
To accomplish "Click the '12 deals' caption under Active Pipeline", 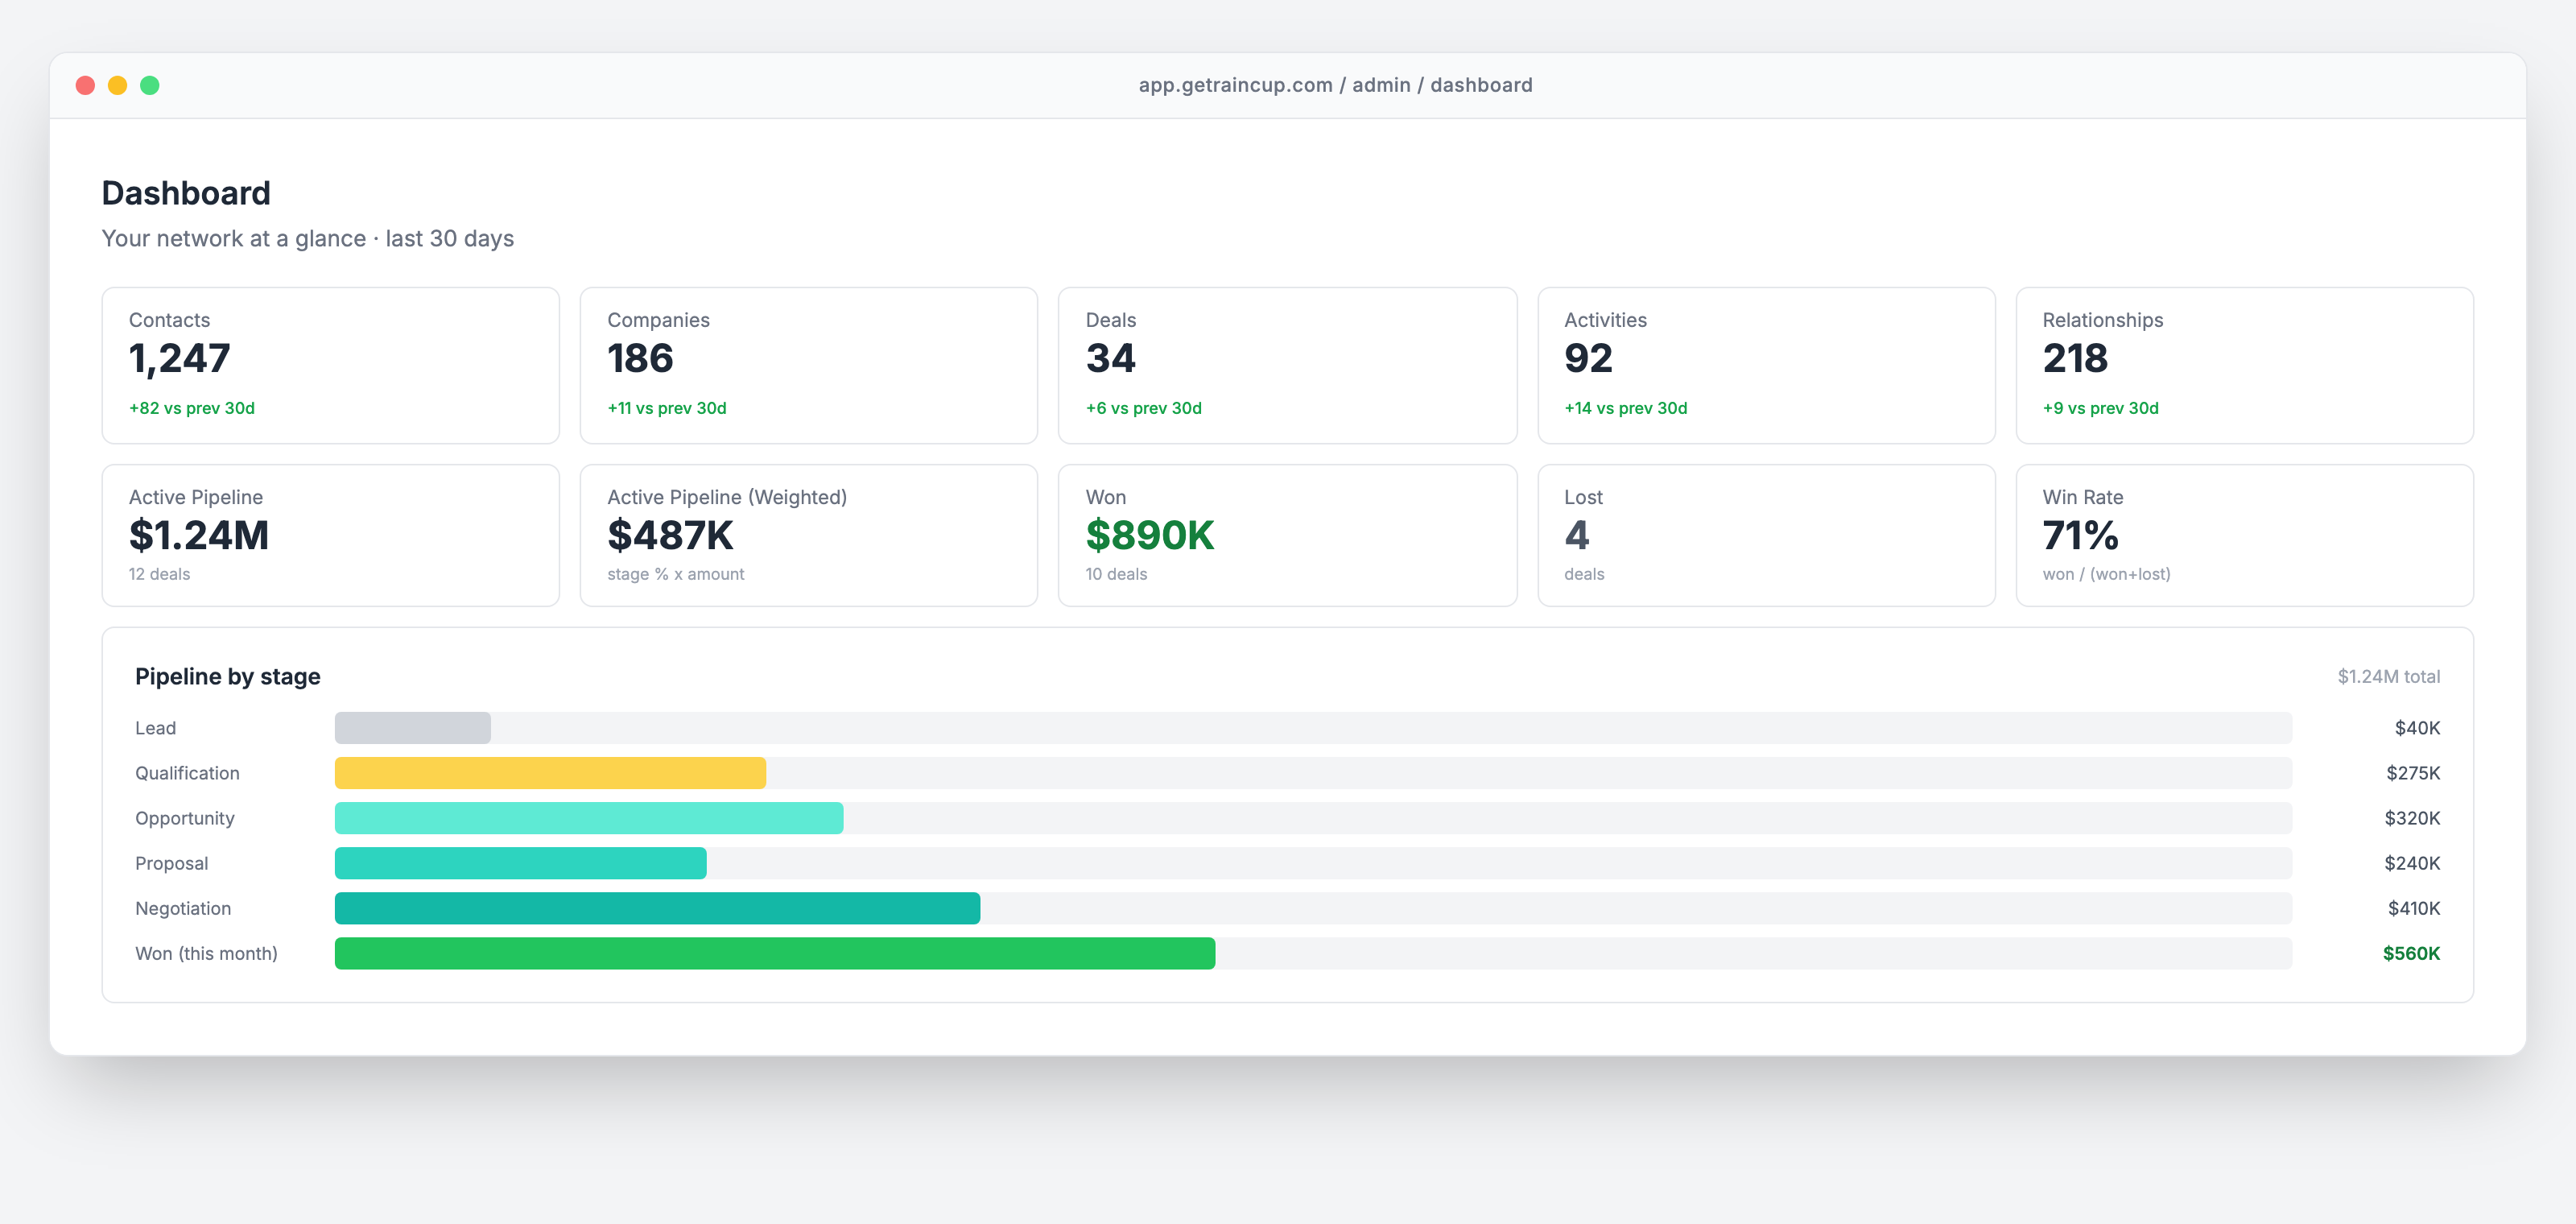I will click(159, 574).
